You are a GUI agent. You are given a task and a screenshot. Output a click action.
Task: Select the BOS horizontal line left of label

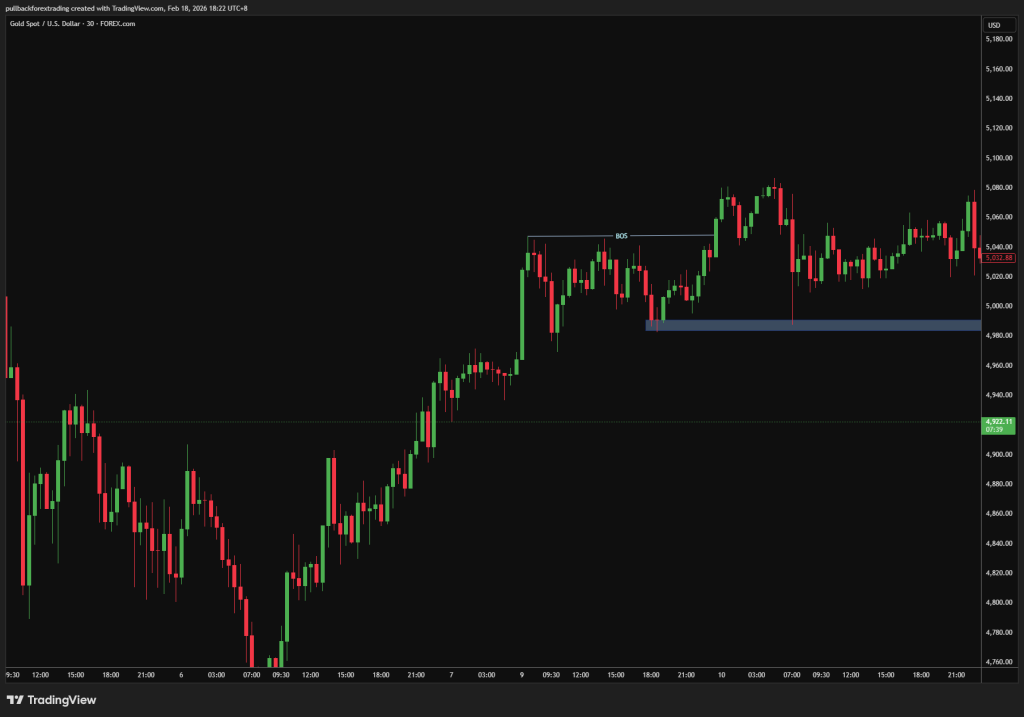click(x=568, y=236)
